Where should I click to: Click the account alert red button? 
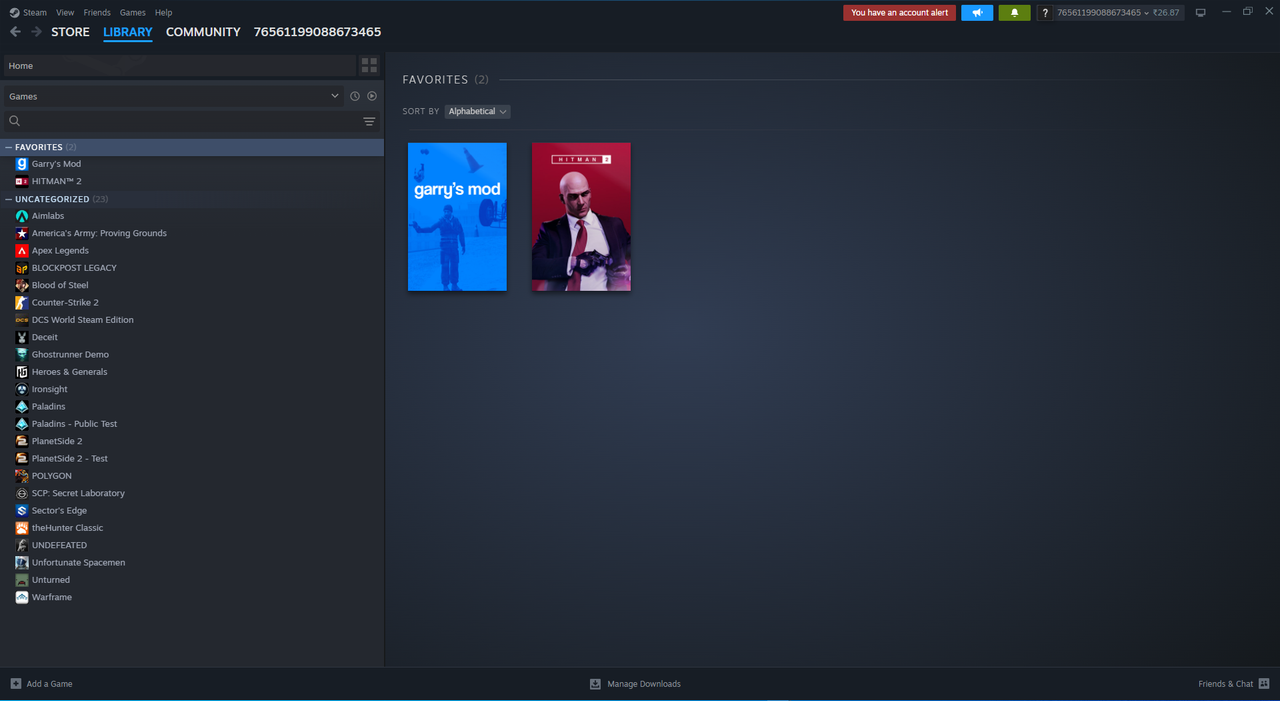click(x=899, y=13)
